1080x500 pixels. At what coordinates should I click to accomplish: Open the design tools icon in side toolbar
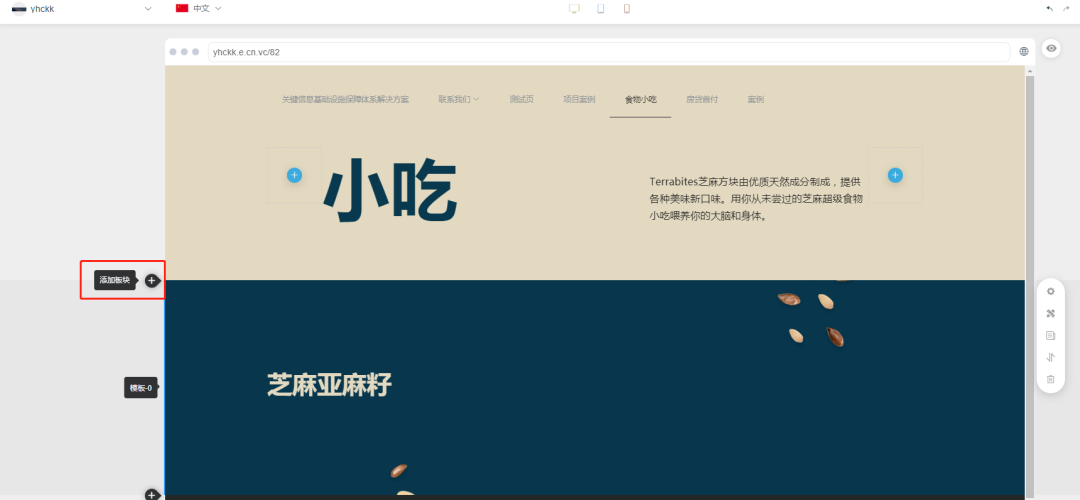point(1050,313)
